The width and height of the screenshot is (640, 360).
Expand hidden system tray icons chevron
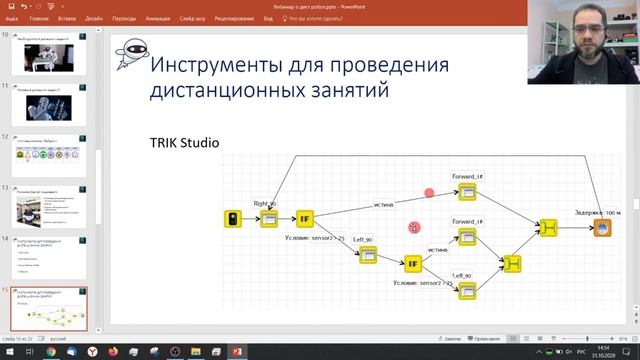click(x=539, y=351)
